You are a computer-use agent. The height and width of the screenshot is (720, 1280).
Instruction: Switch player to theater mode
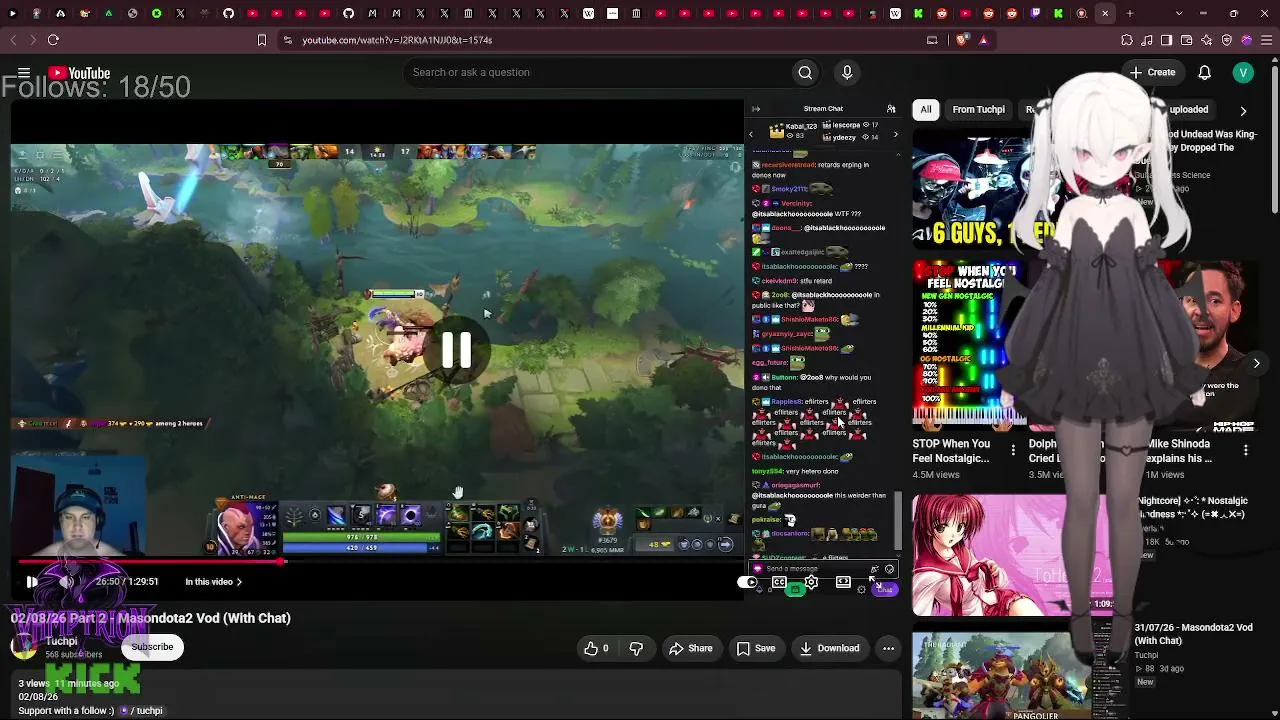point(843,582)
